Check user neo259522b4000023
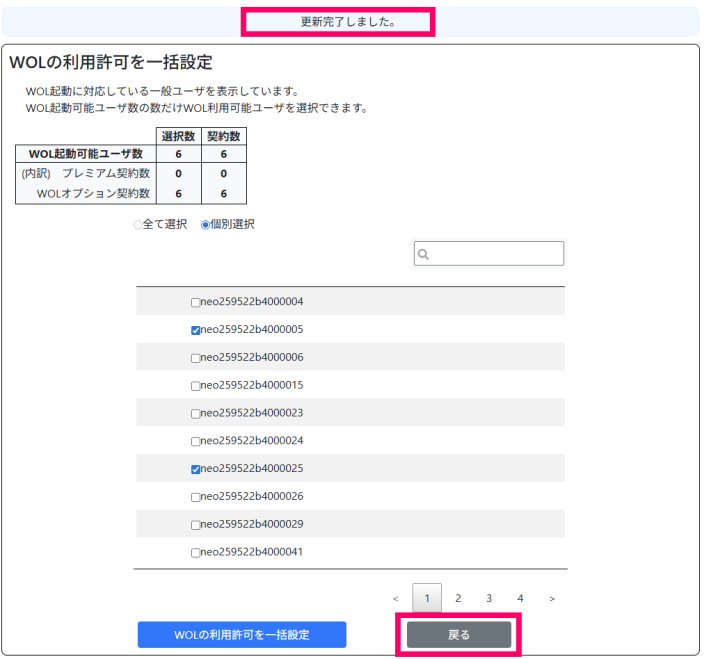The width and height of the screenshot is (704, 659). coord(195,414)
